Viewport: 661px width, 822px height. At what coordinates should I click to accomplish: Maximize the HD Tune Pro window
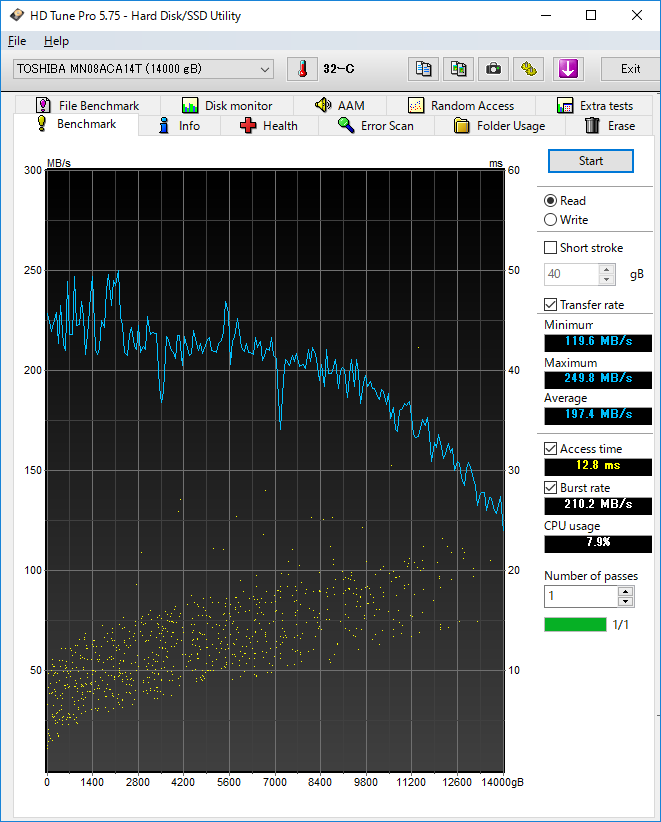(x=591, y=15)
